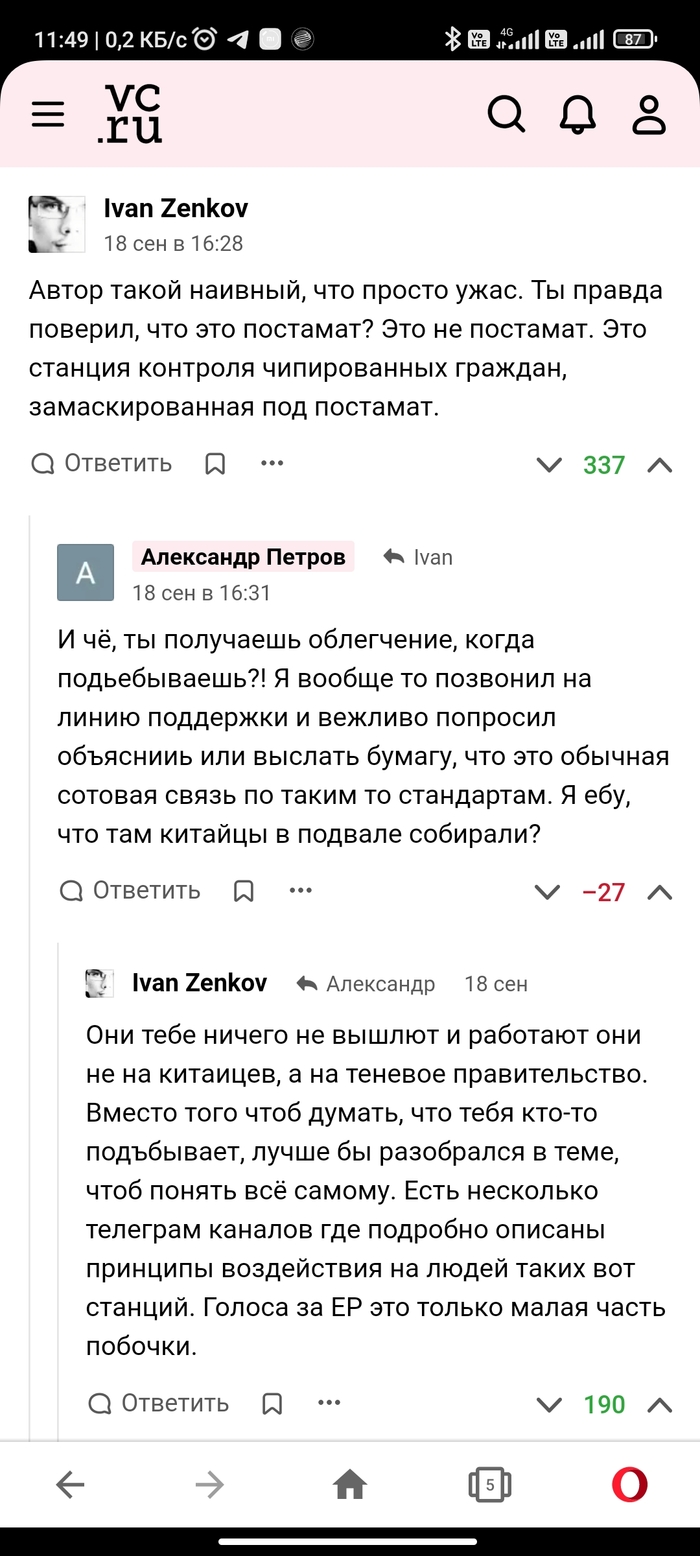This screenshot has width=700, height=1556.
Task: Bookmark the last Ivan Zenkov reply
Action: (x=272, y=1404)
